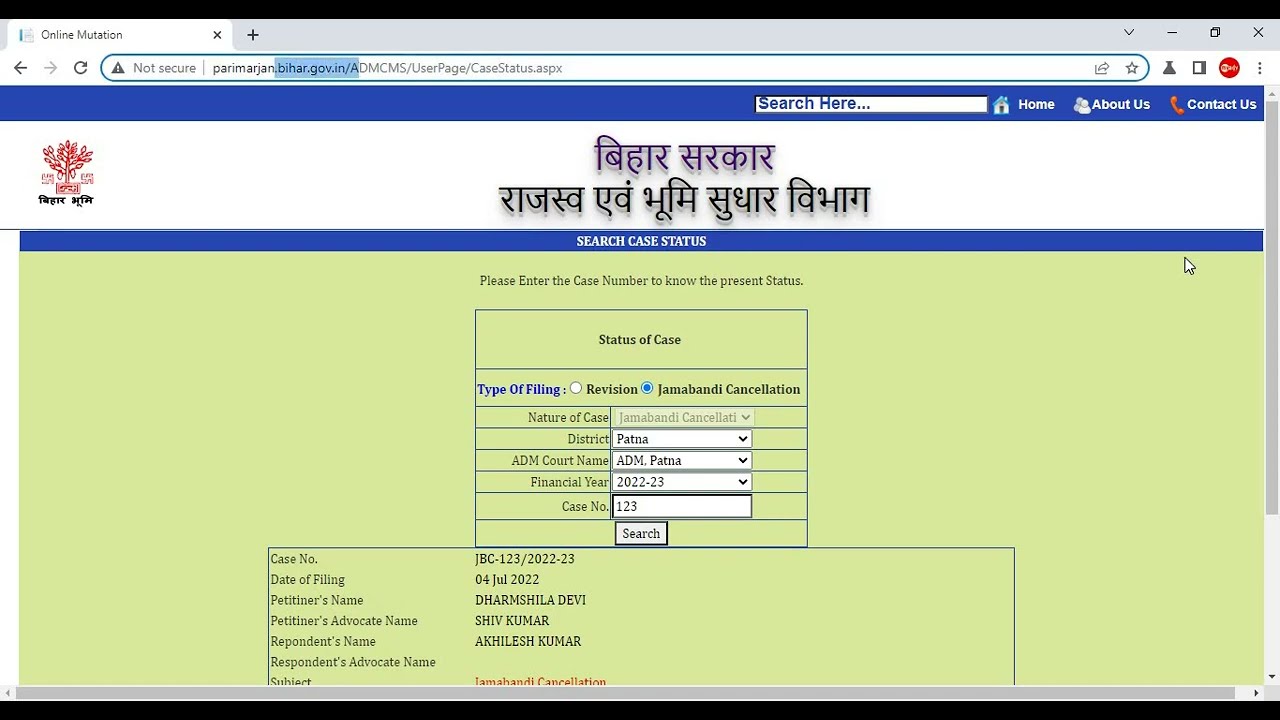Click the red profile avatar icon
The image size is (1280, 720).
pos(1229,68)
